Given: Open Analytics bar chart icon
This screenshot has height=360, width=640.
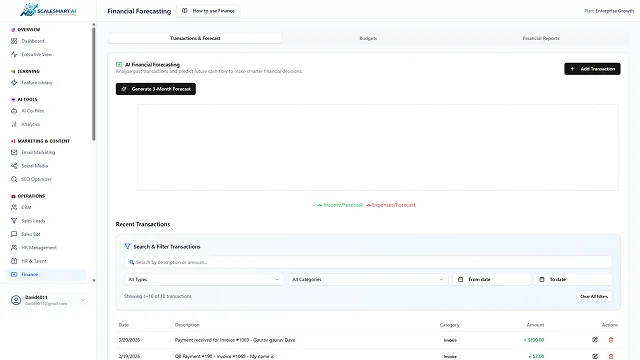Looking at the screenshot, I should click(x=14, y=124).
